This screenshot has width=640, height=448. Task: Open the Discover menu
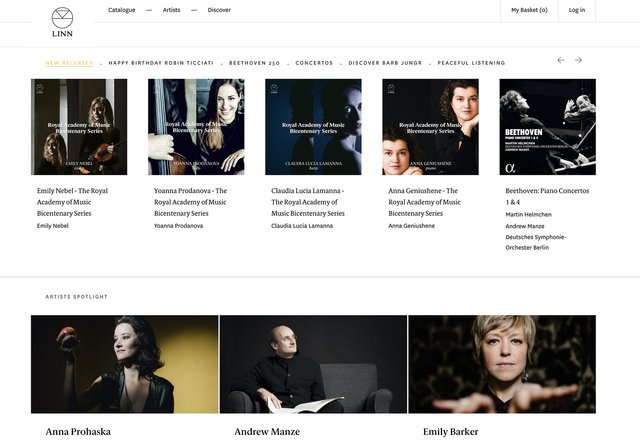219,10
